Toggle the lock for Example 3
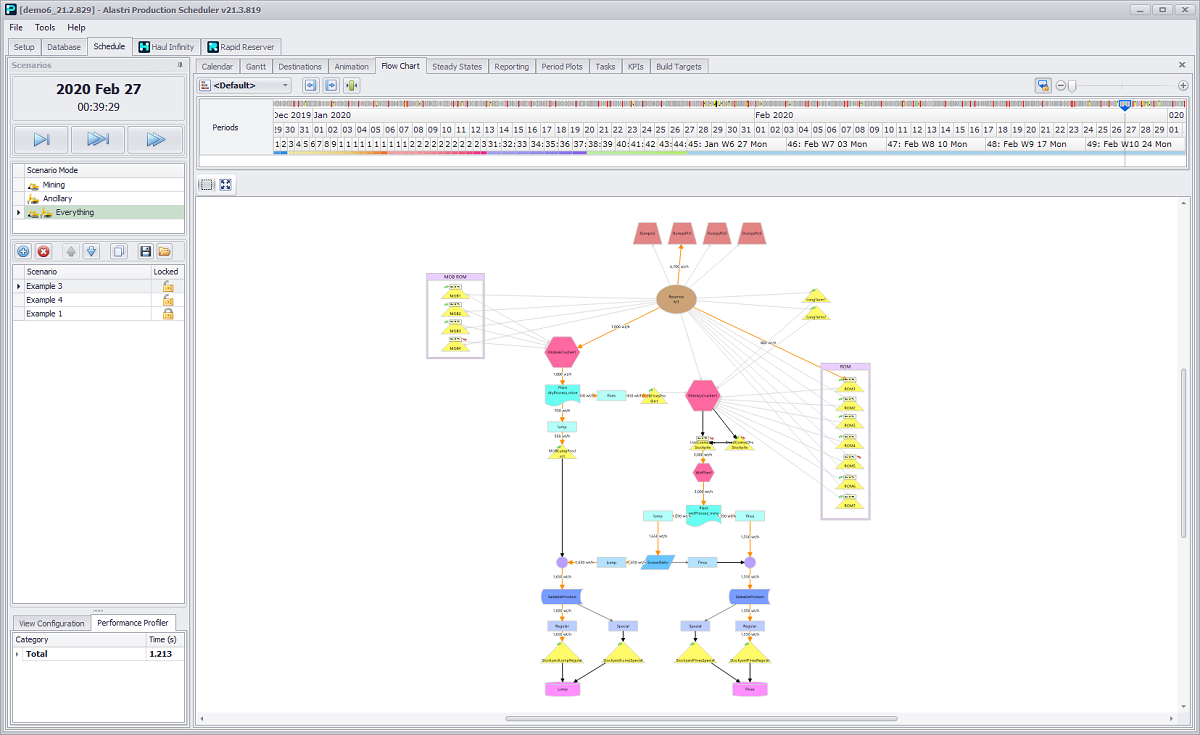 pos(168,287)
